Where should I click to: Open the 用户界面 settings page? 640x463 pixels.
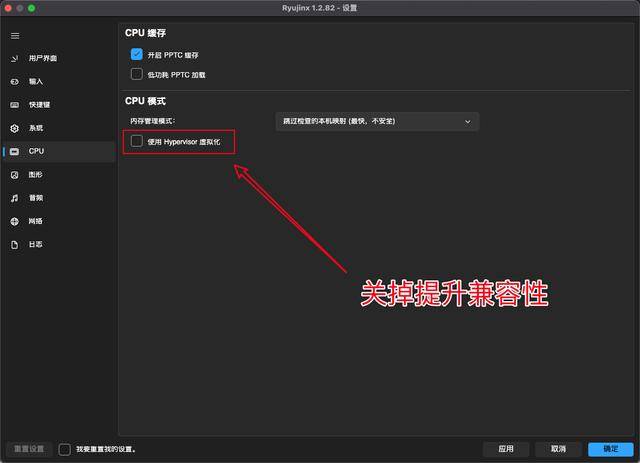(60, 58)
